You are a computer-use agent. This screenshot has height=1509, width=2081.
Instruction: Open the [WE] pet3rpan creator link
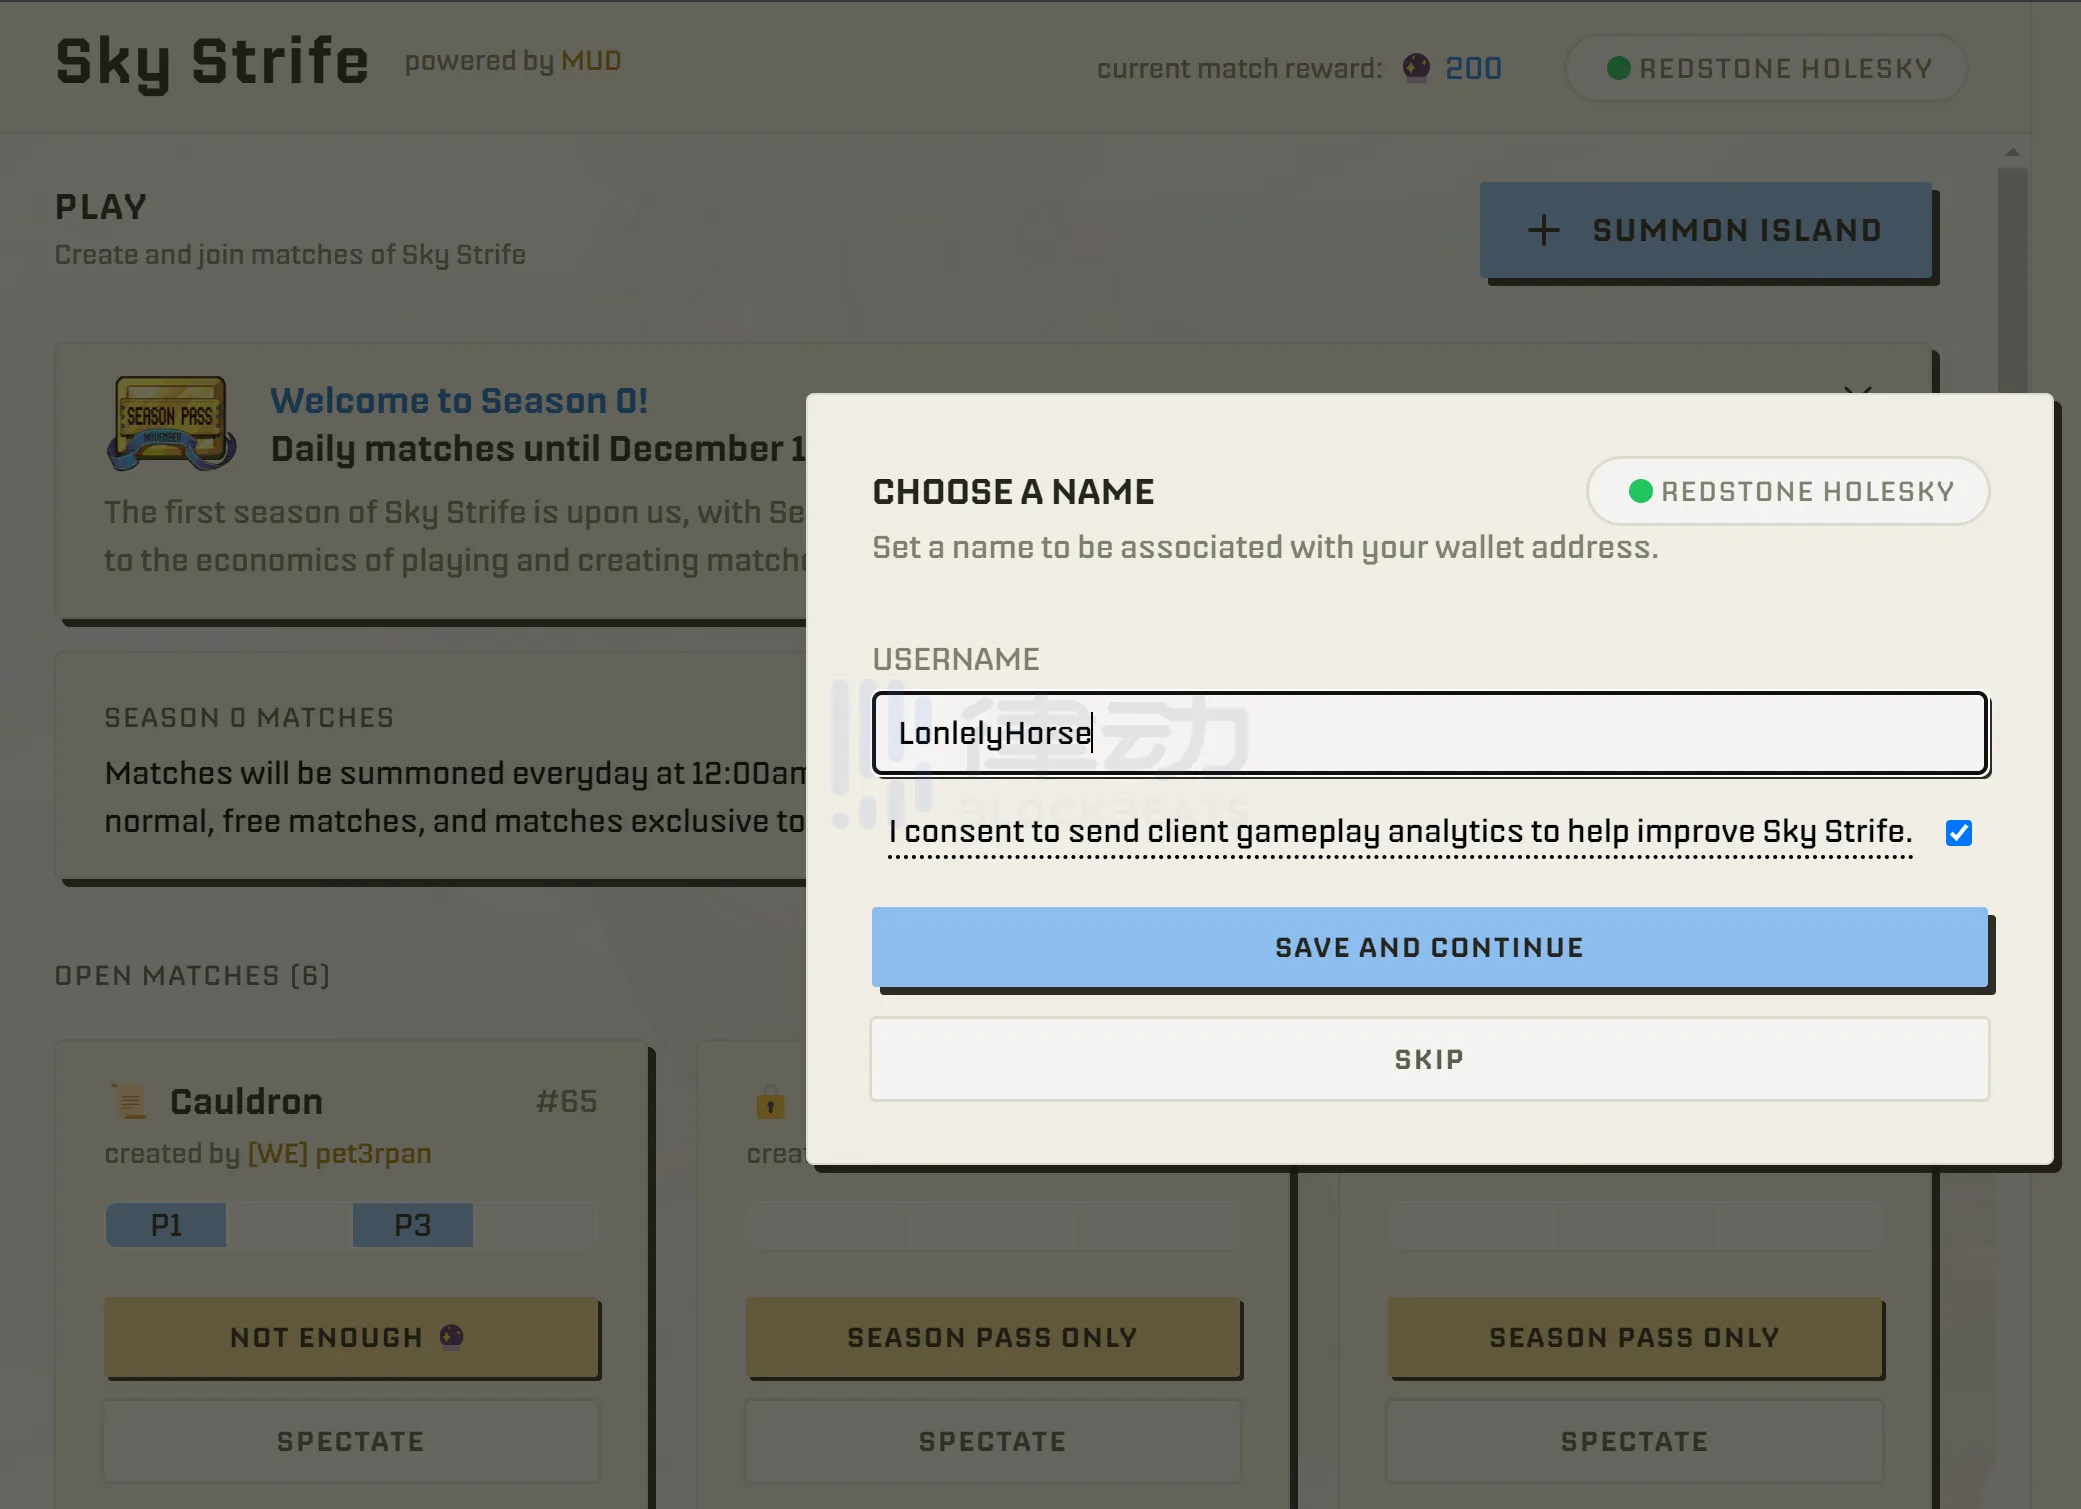pos(339,1153)
